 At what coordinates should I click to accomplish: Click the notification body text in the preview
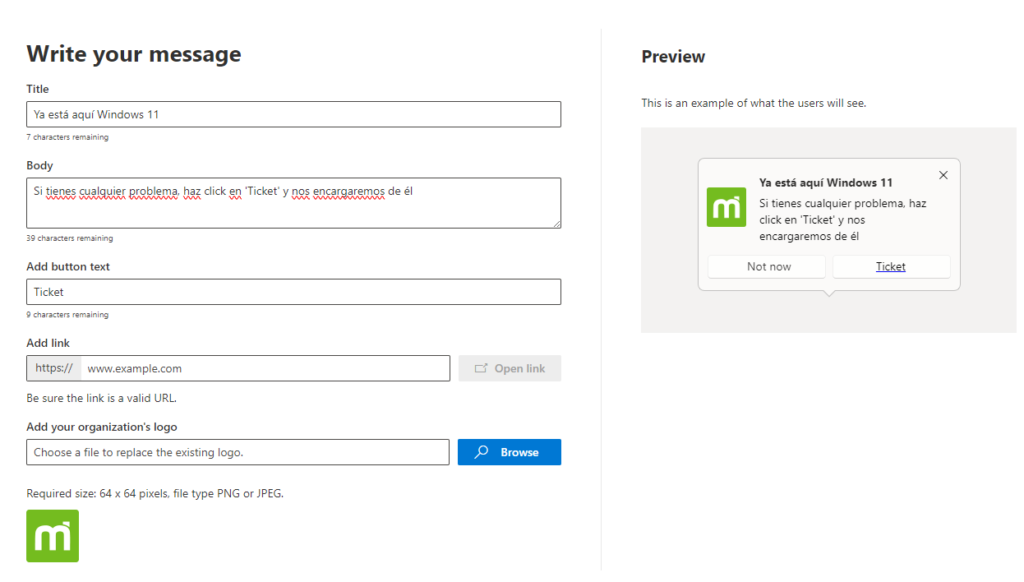coord(842,220)
